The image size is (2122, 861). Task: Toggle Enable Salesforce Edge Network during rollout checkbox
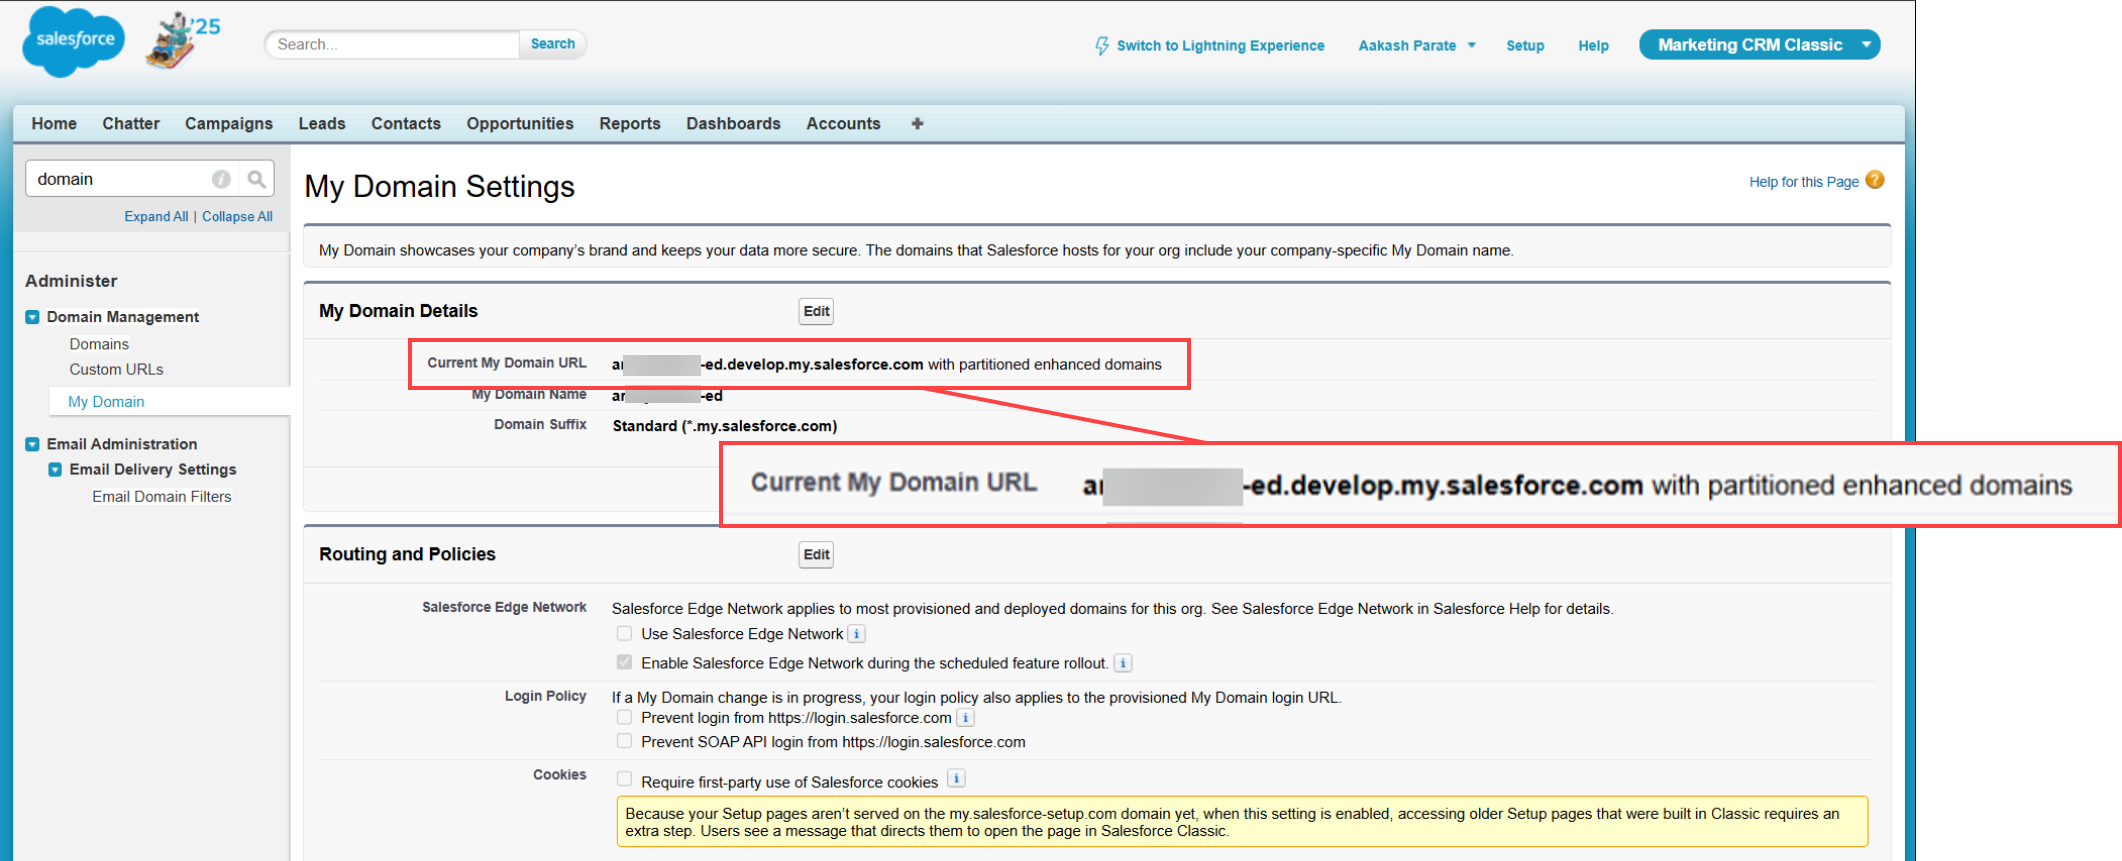click(624, 662)
